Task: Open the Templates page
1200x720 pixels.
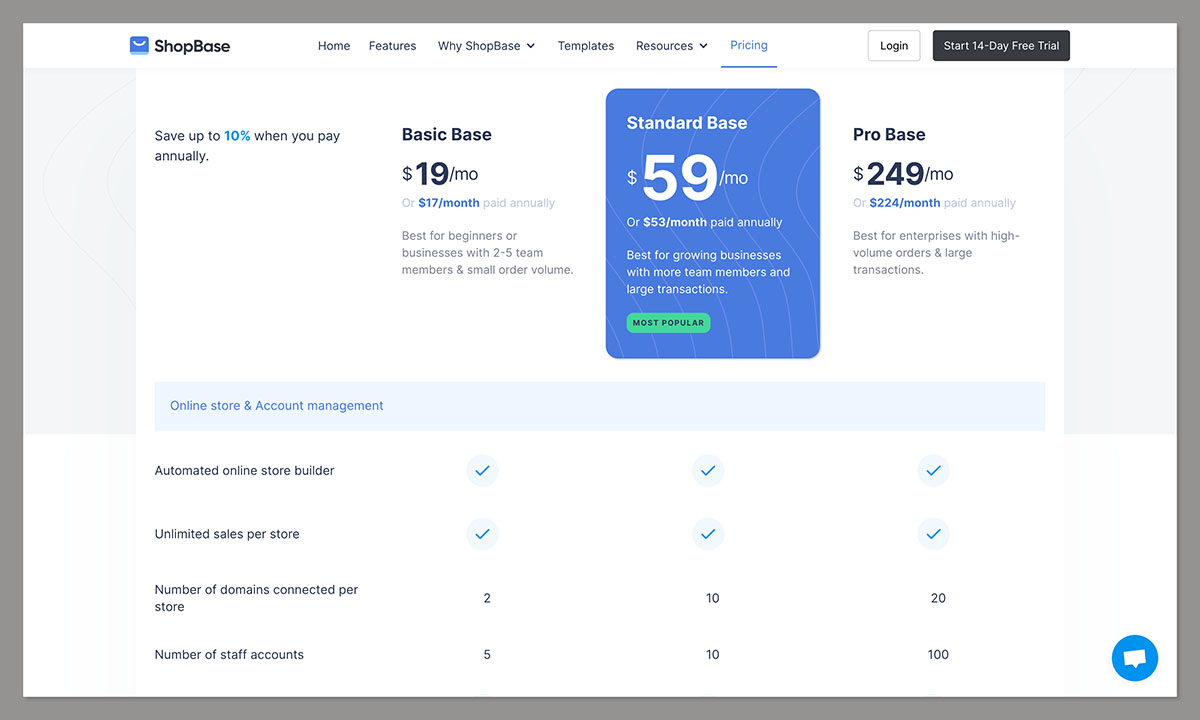Action: point(585,45)
